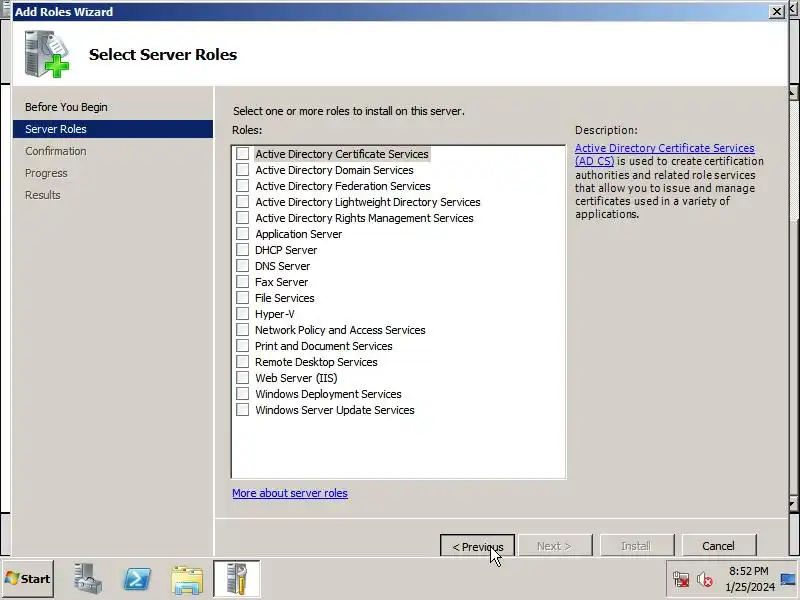Image resolution: width=800 pixels, height=600 pixels.
Task: Cancel the Add Roles Wizard
Action: (718, 546)
